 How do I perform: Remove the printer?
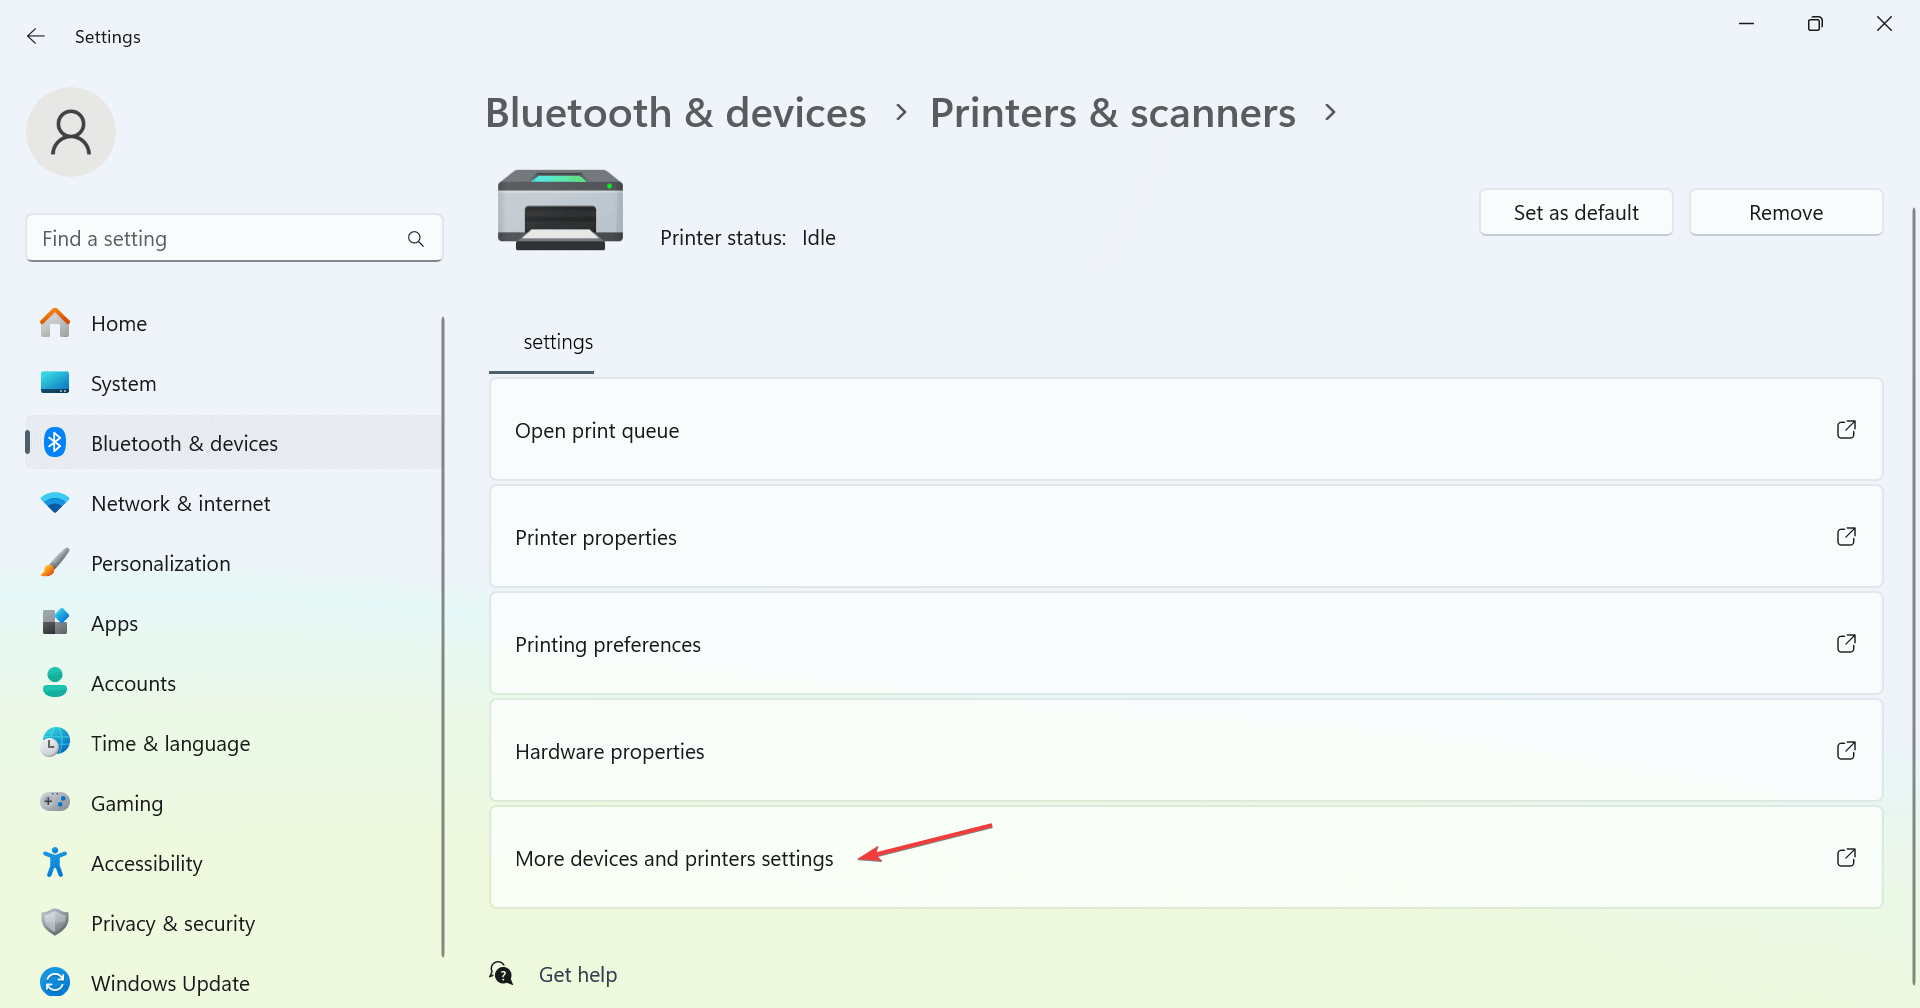[x=1786, y=212]
